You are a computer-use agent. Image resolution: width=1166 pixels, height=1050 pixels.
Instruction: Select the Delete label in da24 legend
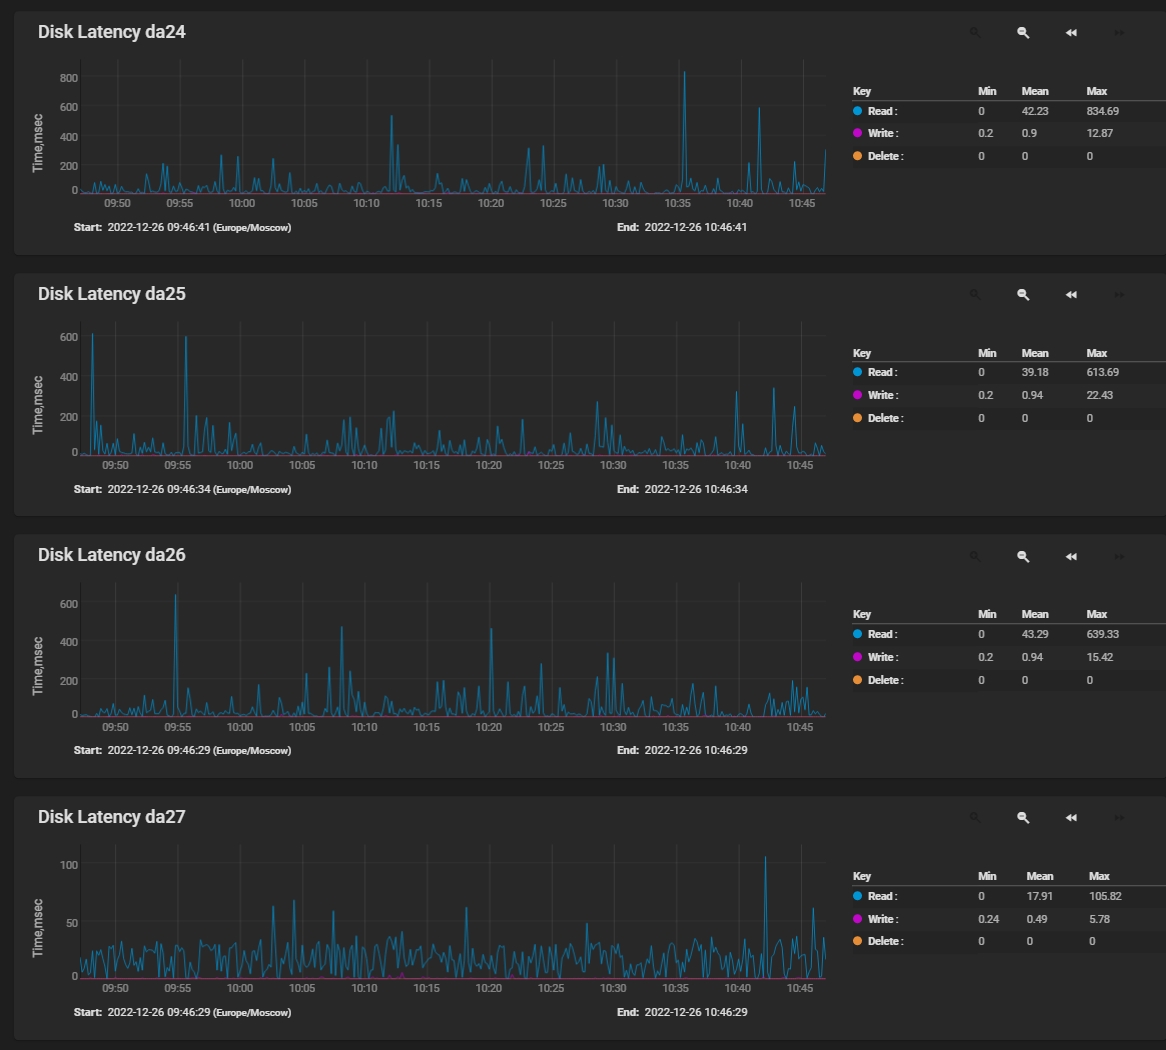(x=885, y=156)
